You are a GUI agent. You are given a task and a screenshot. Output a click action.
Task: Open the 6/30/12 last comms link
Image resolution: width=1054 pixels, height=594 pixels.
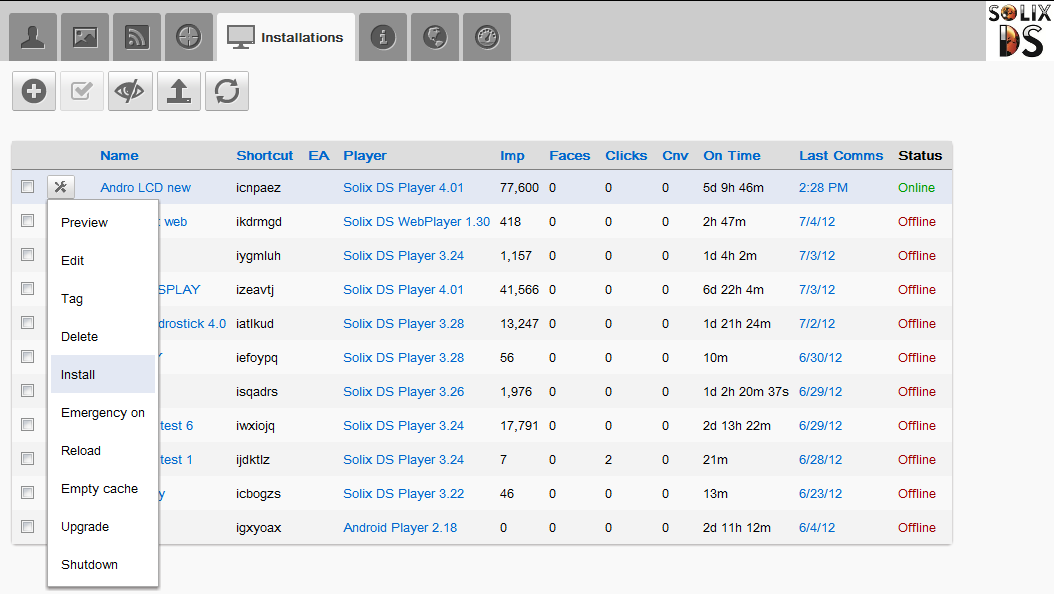coord(820,357)
